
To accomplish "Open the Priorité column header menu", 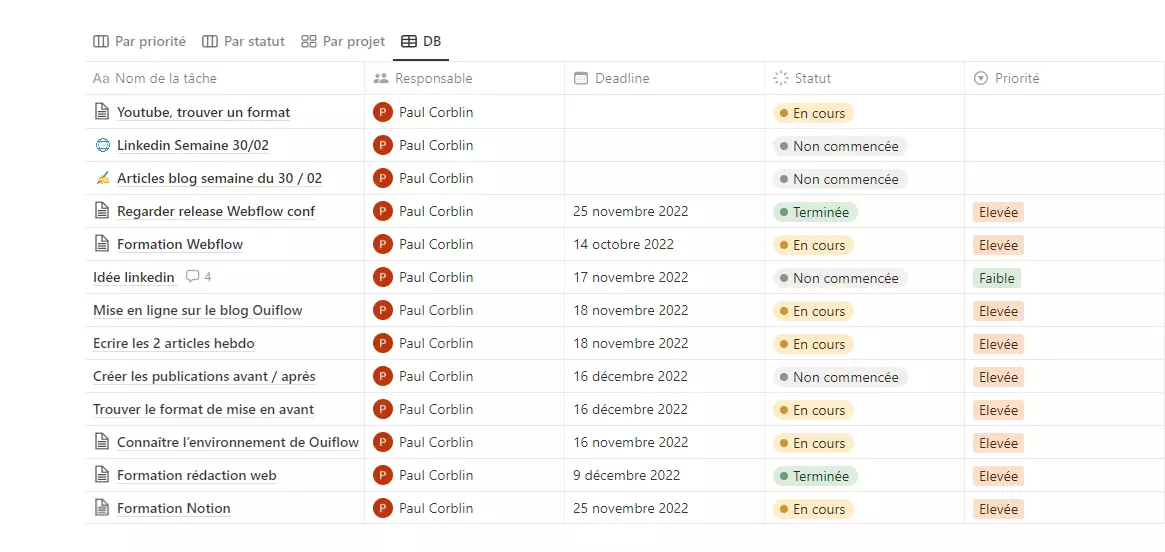I will tap(1065, 78).
